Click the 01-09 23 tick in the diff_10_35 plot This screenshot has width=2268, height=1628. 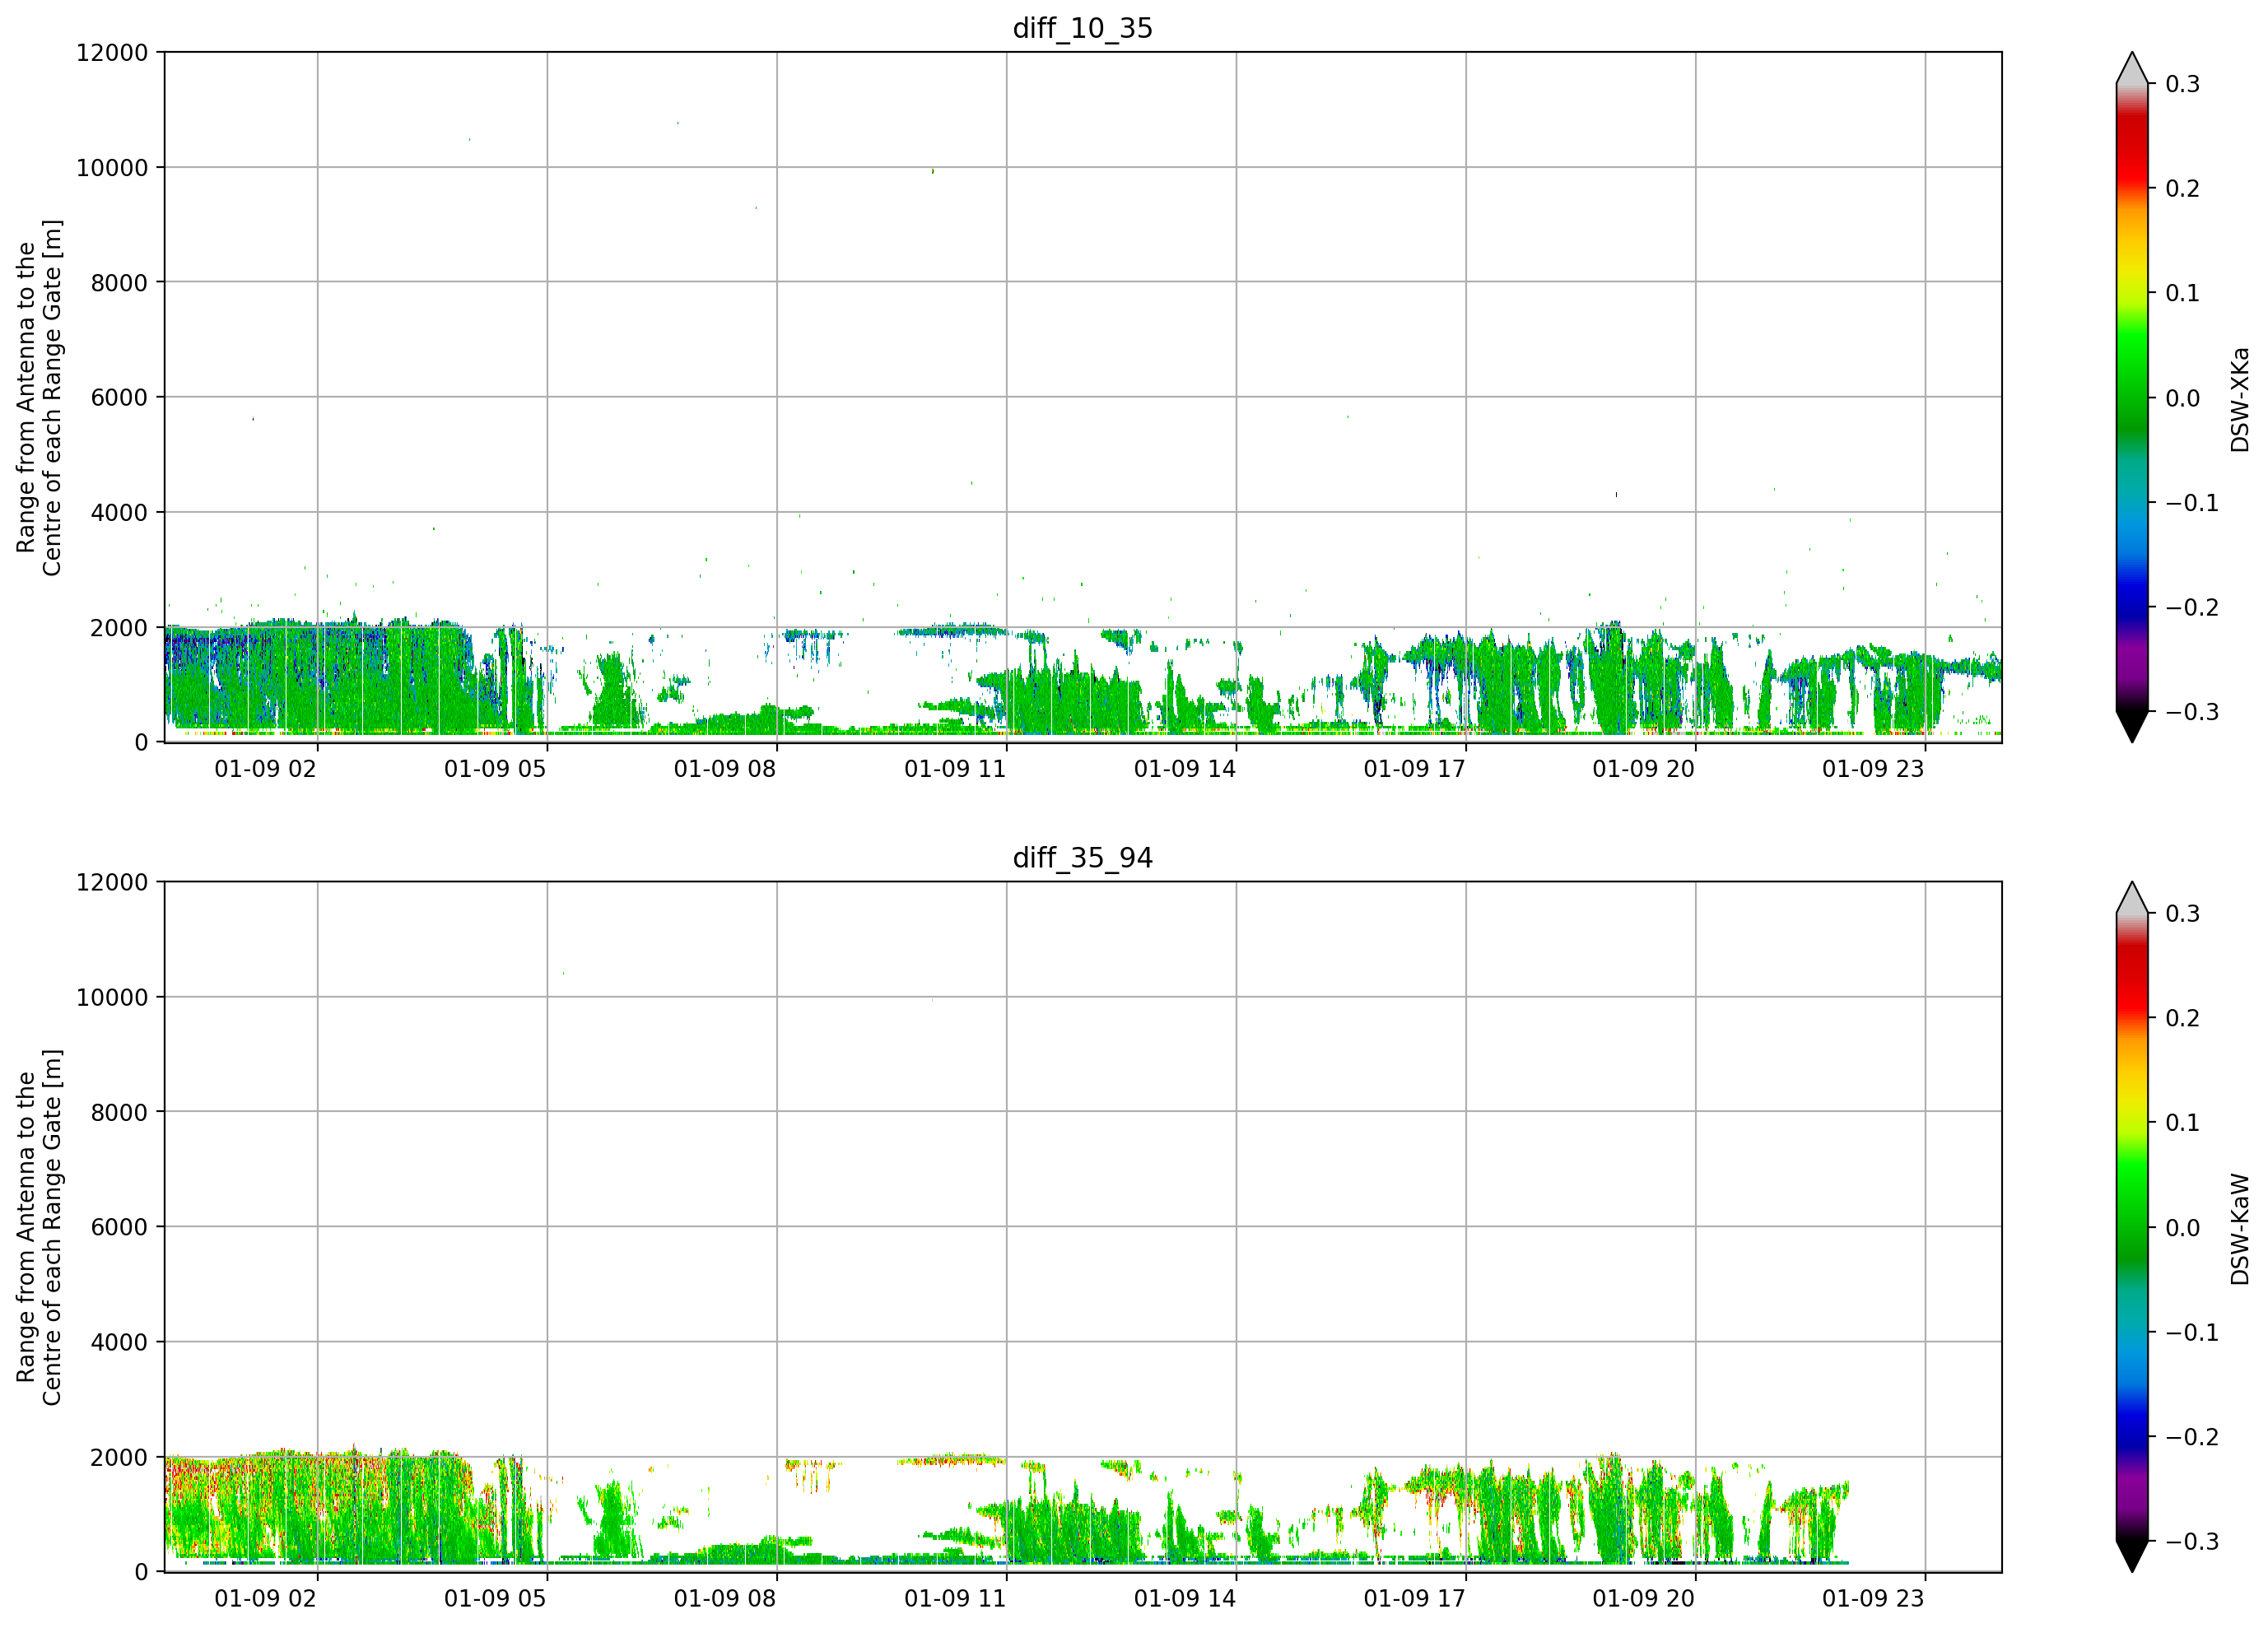pos(1873,769)
